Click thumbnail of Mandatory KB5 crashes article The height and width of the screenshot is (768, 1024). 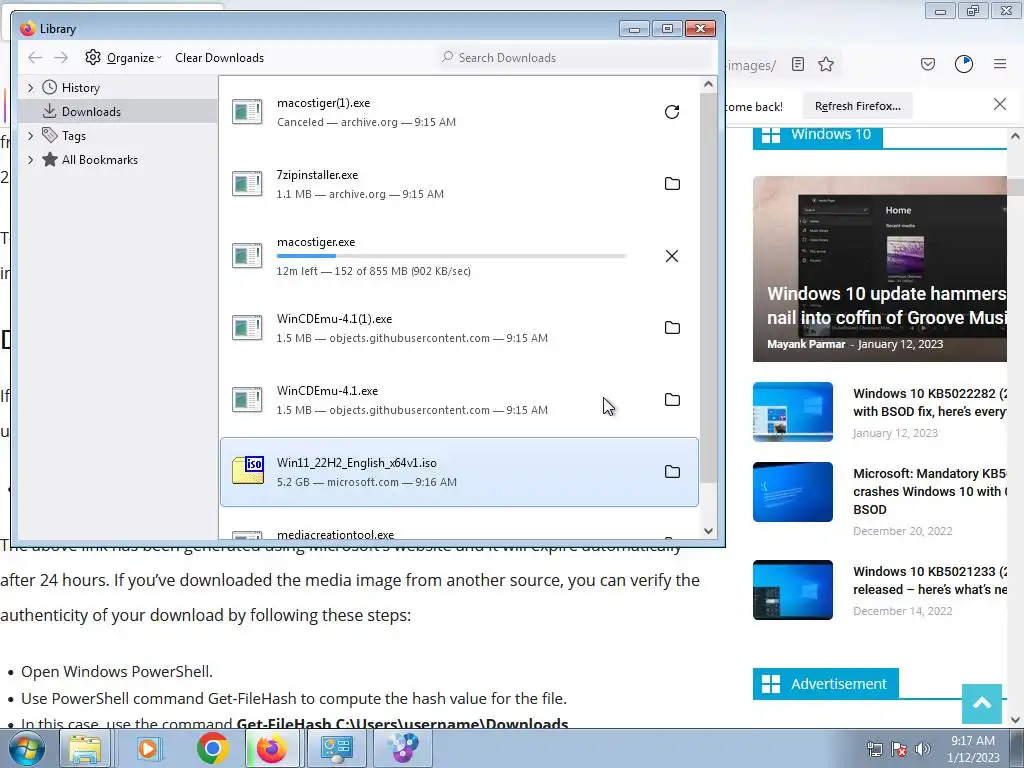[792, 492]
